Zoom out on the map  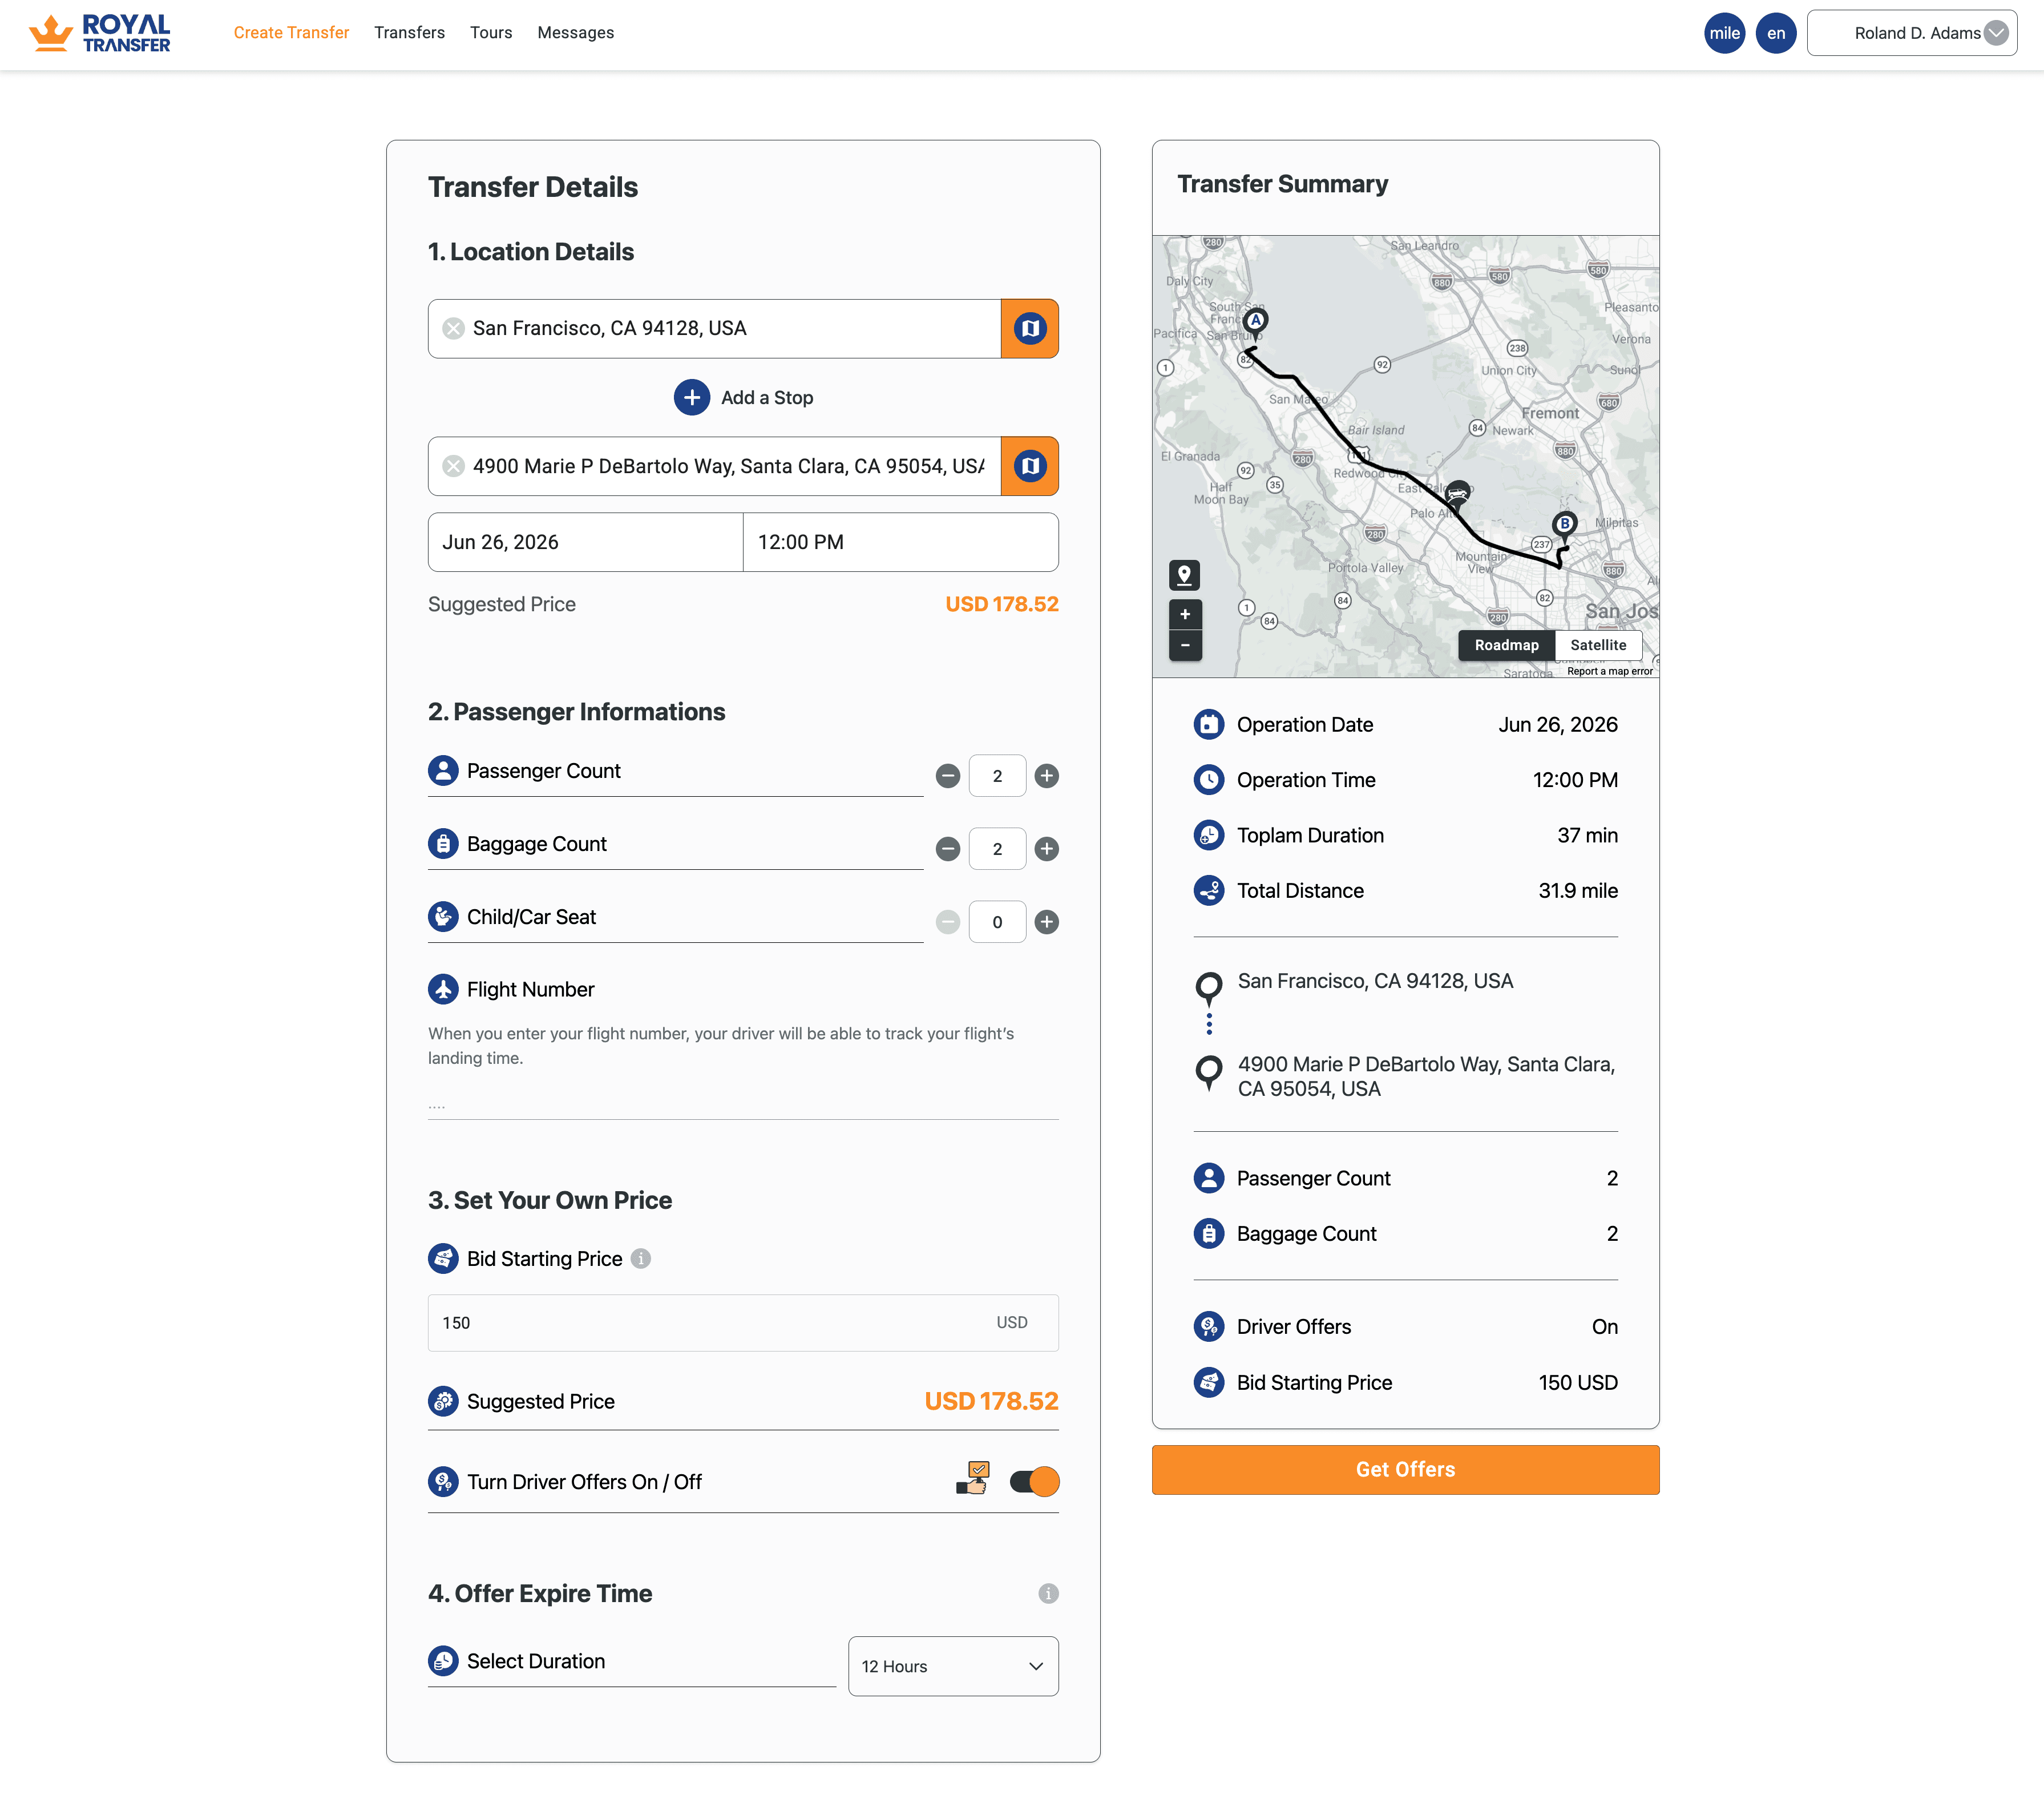(1185, 646)
